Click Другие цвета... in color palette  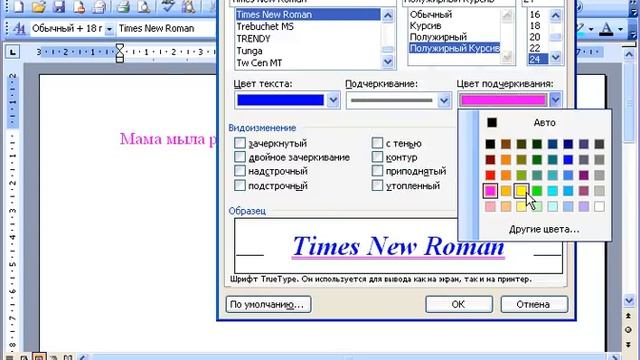(544, 229)
